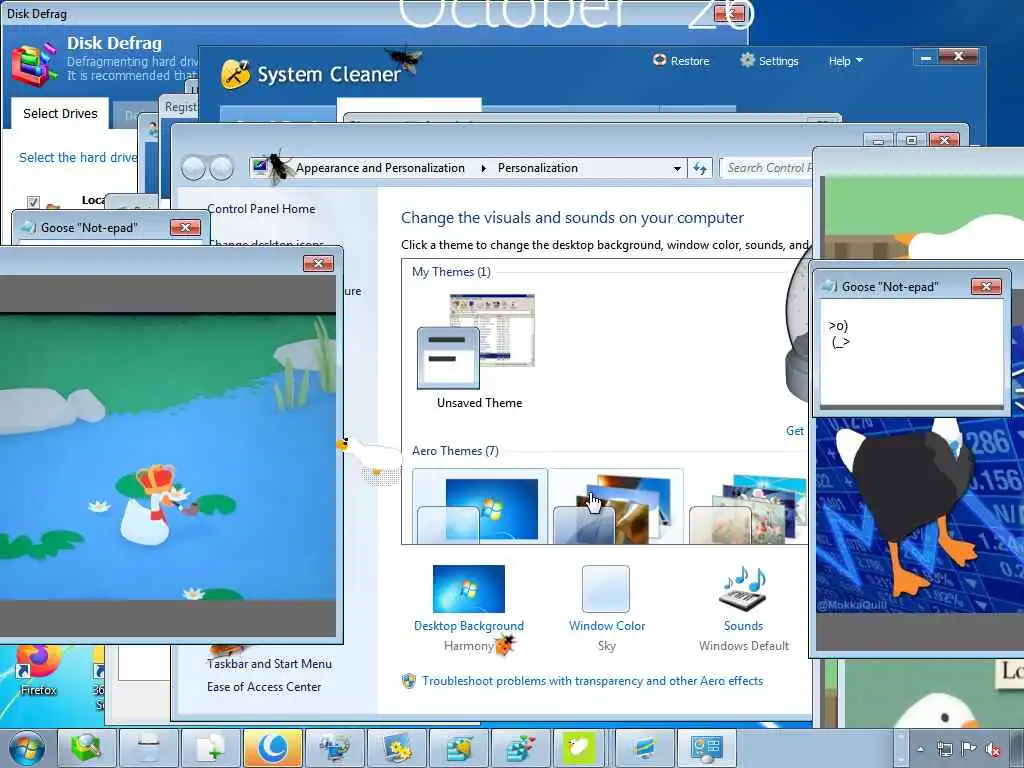Image resolution: width=1024 pixels, height=768 pixels.
Task: Click the Window Color link text
Action: (607, 626)
